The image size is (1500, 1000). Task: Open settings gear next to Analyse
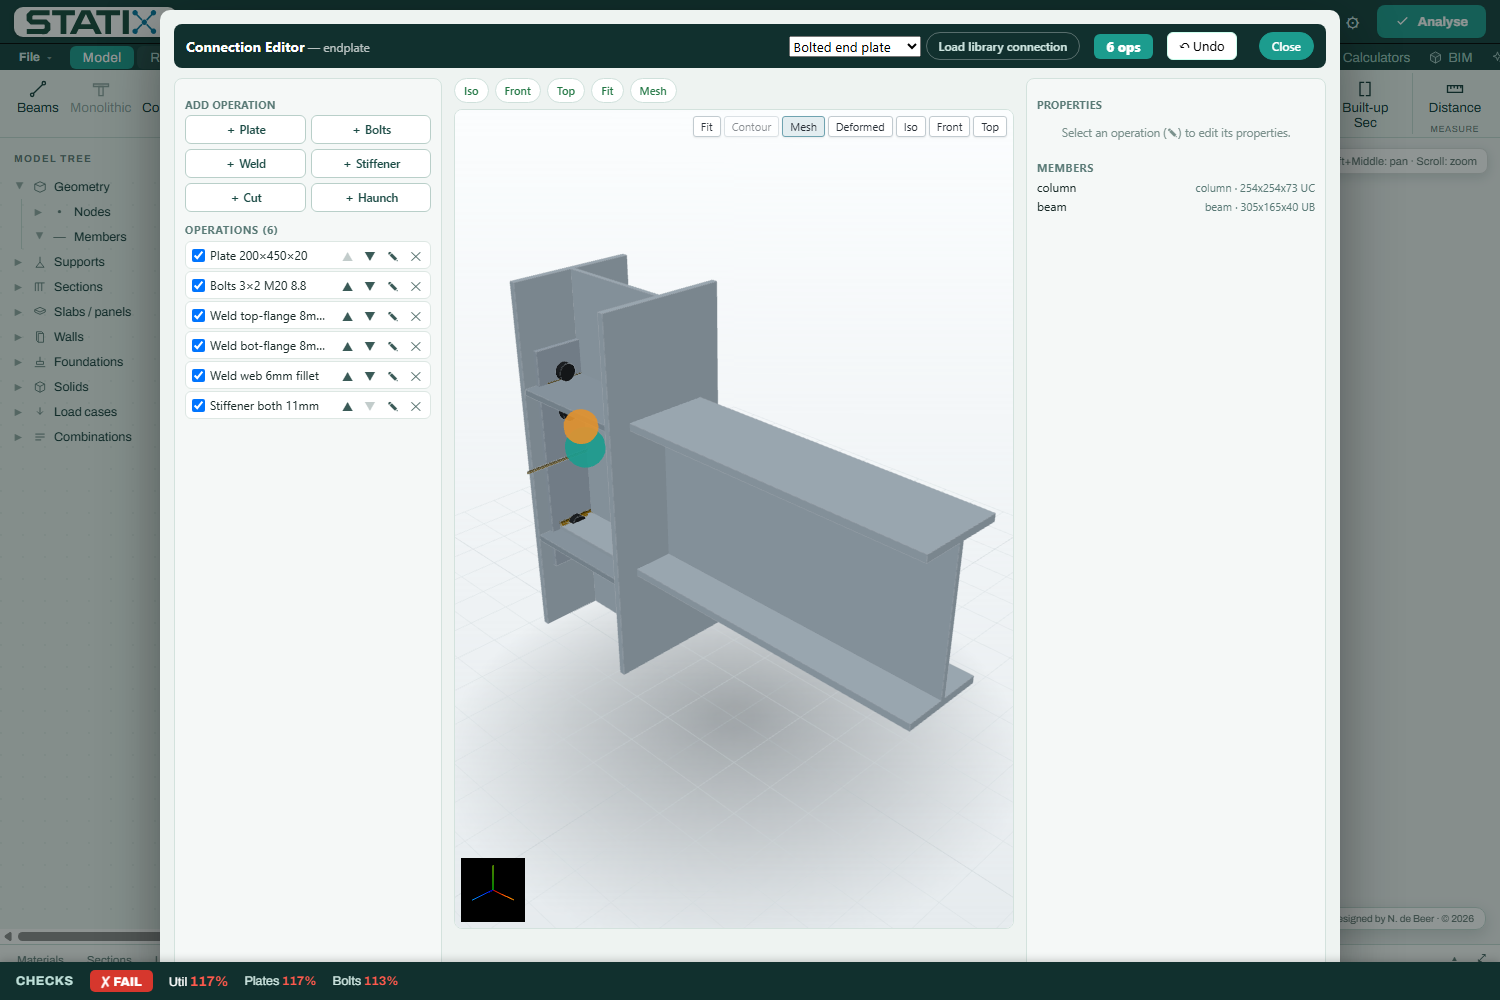(x=1353, y=22)
